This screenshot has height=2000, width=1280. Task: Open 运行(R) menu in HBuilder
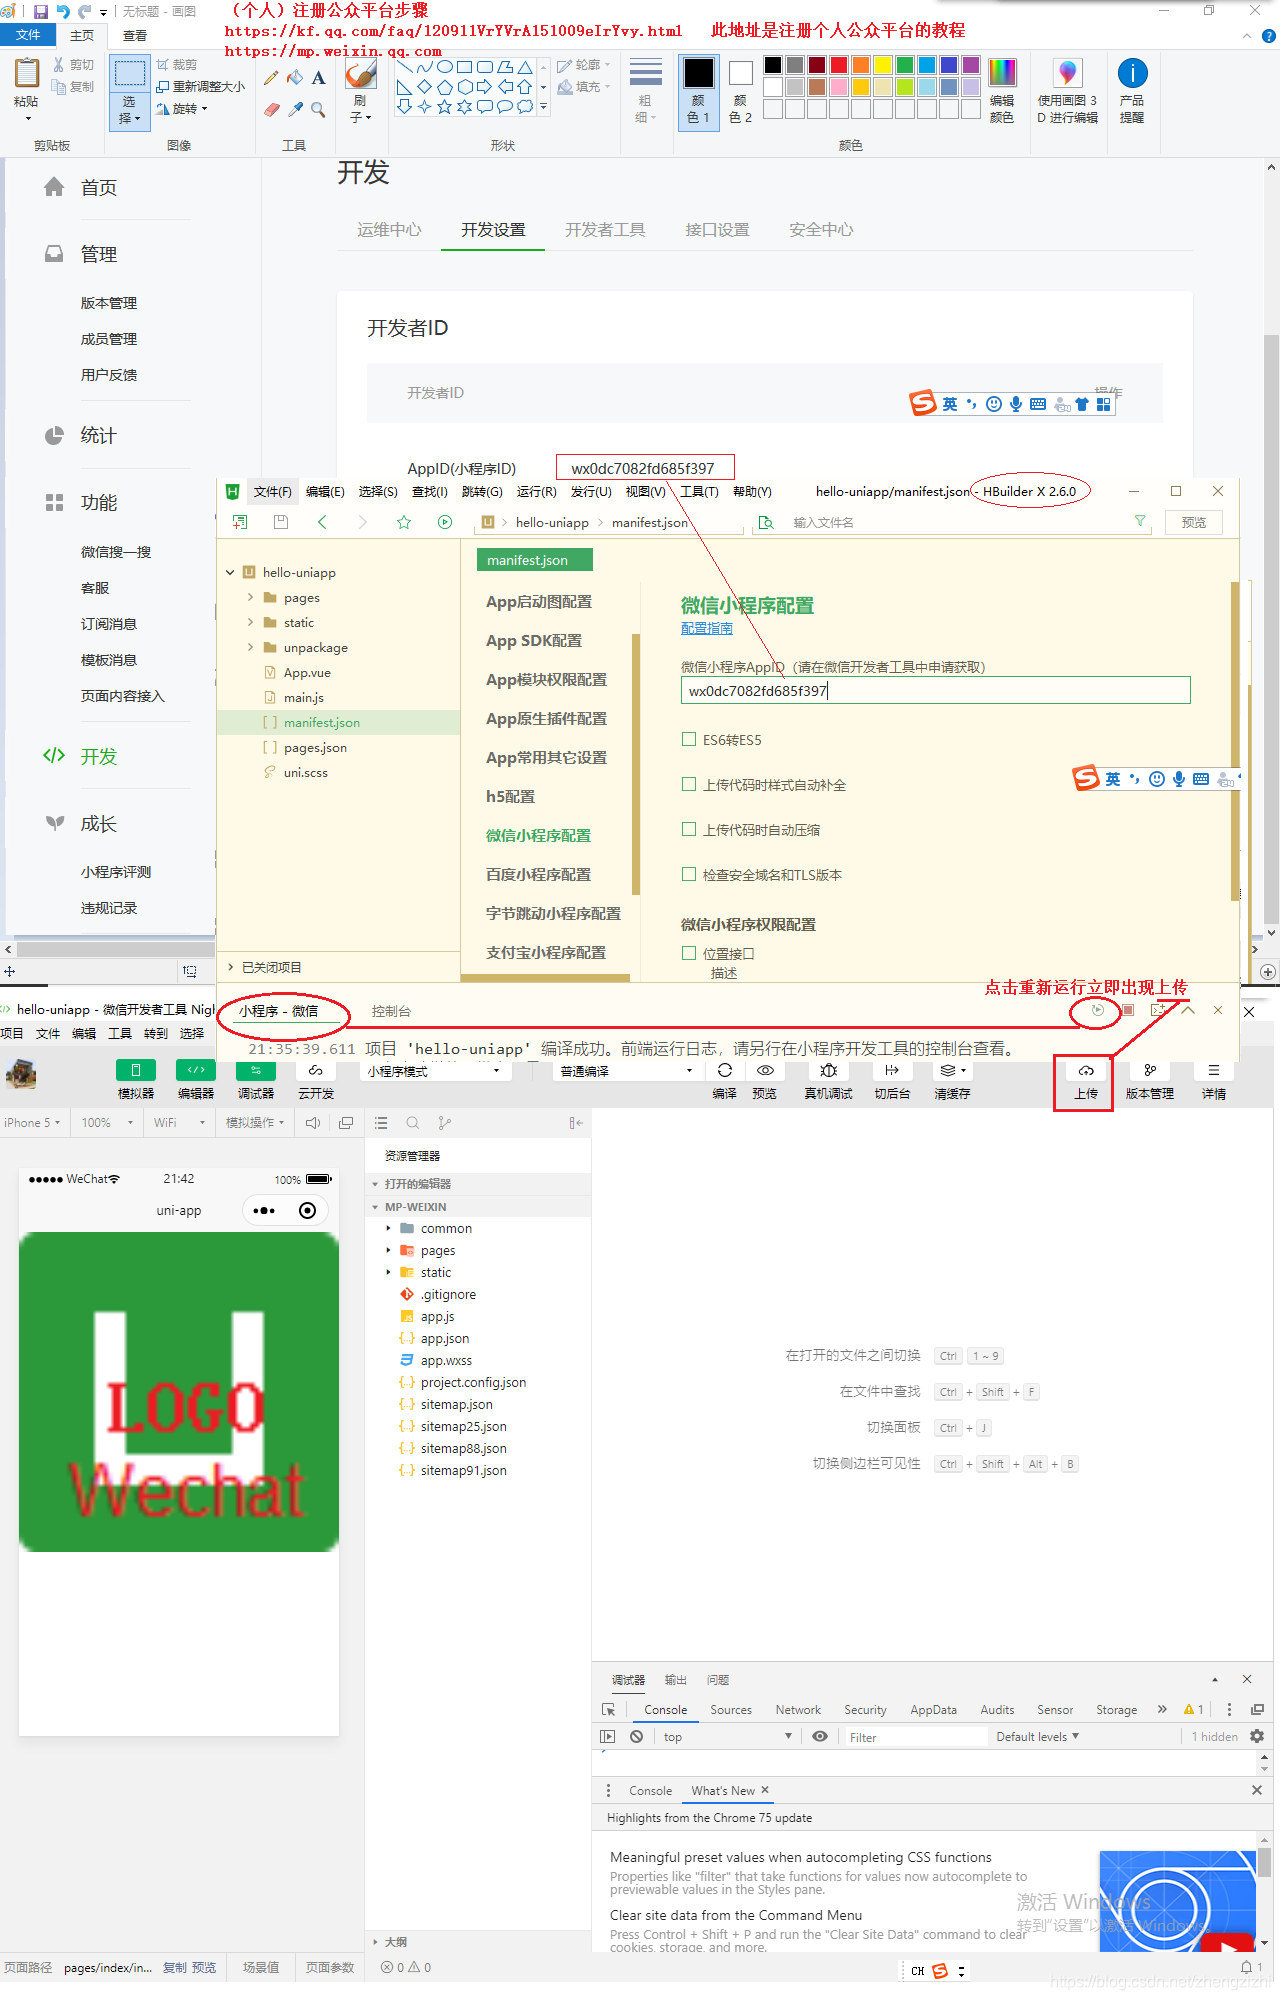click(x=536, y=491)
